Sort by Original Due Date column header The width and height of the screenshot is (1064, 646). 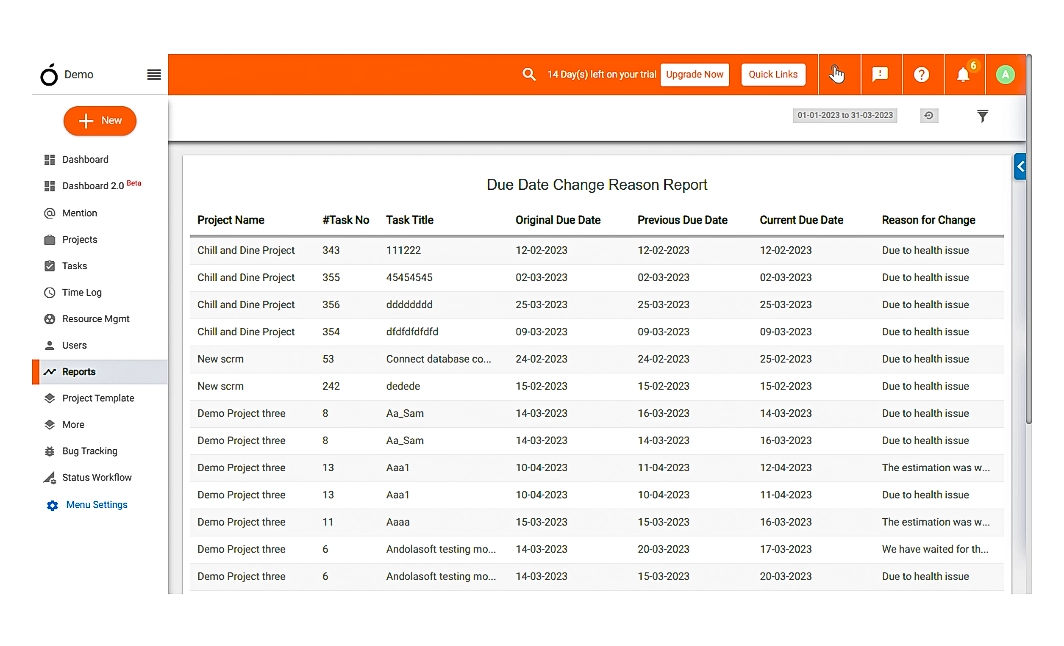coord(558,220)
